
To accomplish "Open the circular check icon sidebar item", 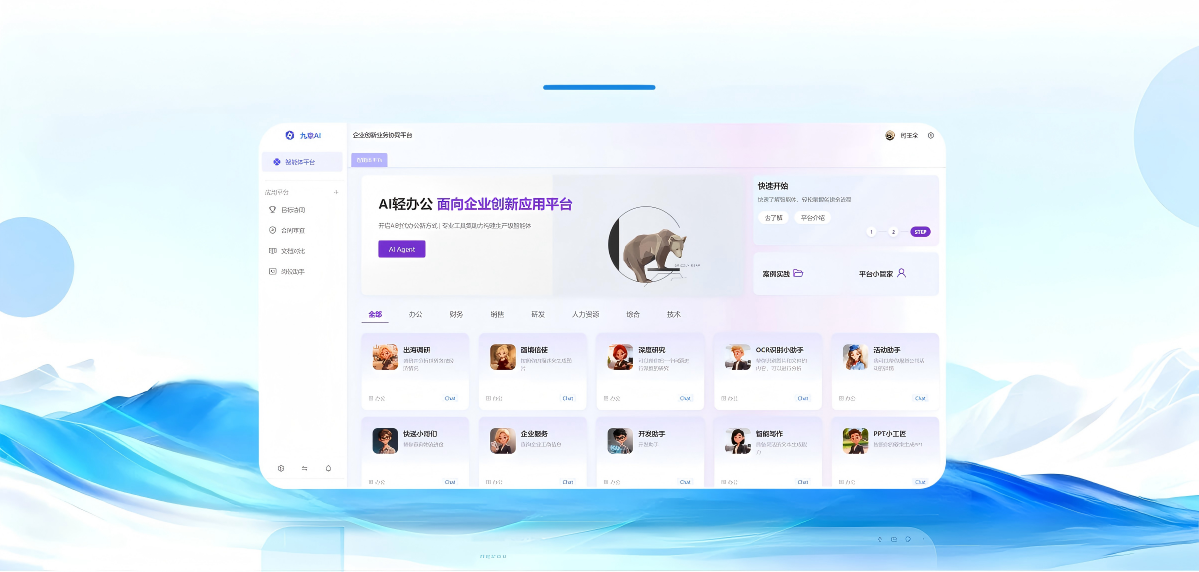I will (x=272, y=230).
